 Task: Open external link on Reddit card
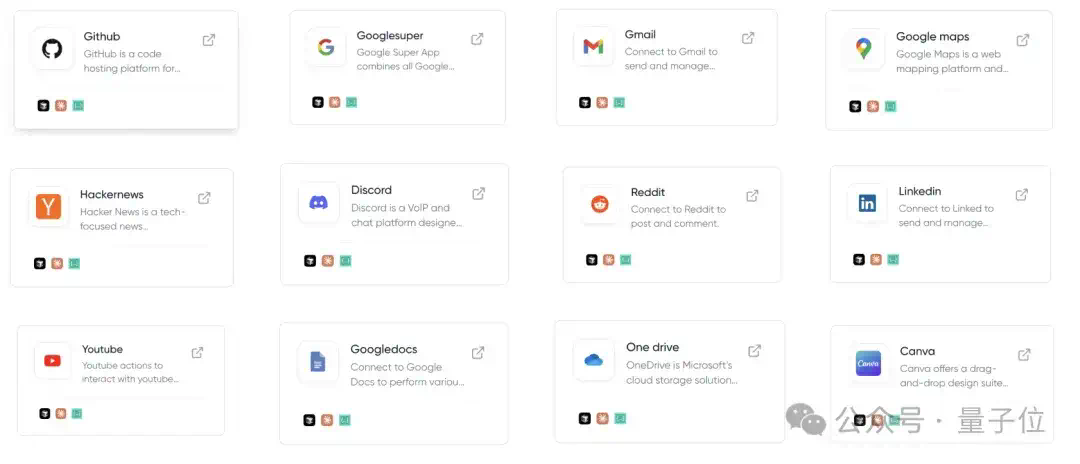coord(752,196)
